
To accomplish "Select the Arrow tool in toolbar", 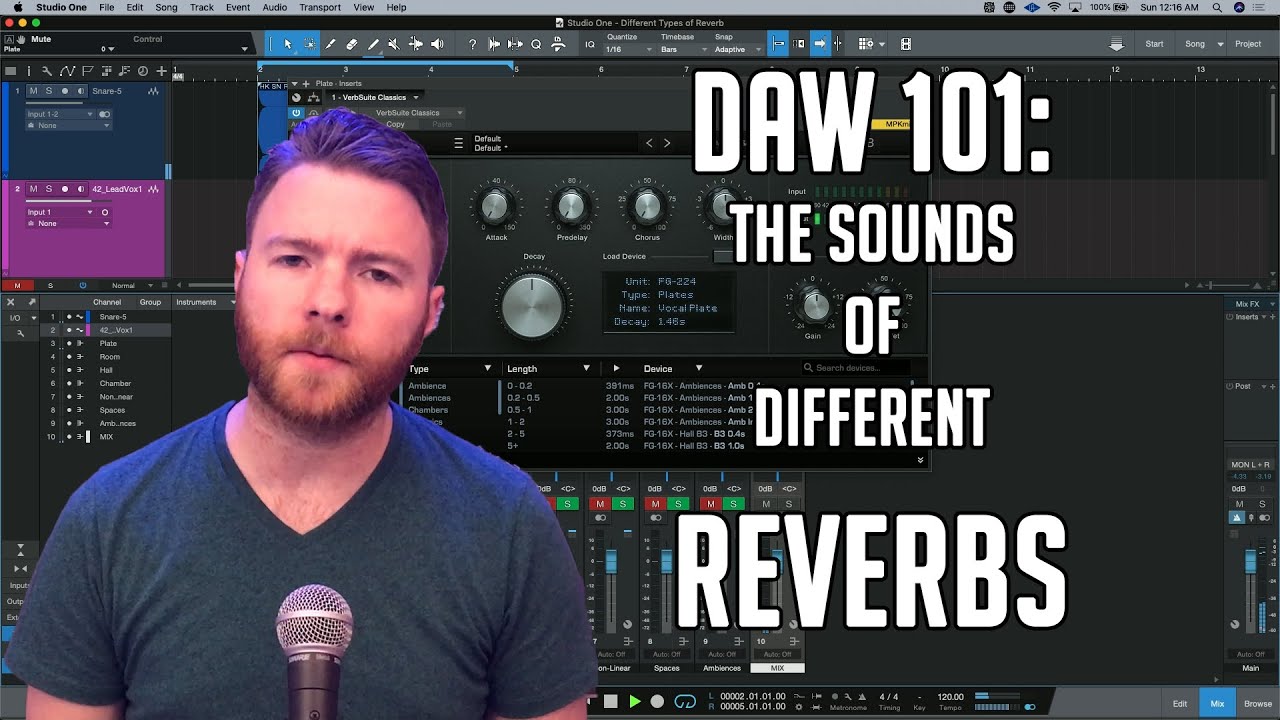I will pyautogui.click(x=288, y=44).
